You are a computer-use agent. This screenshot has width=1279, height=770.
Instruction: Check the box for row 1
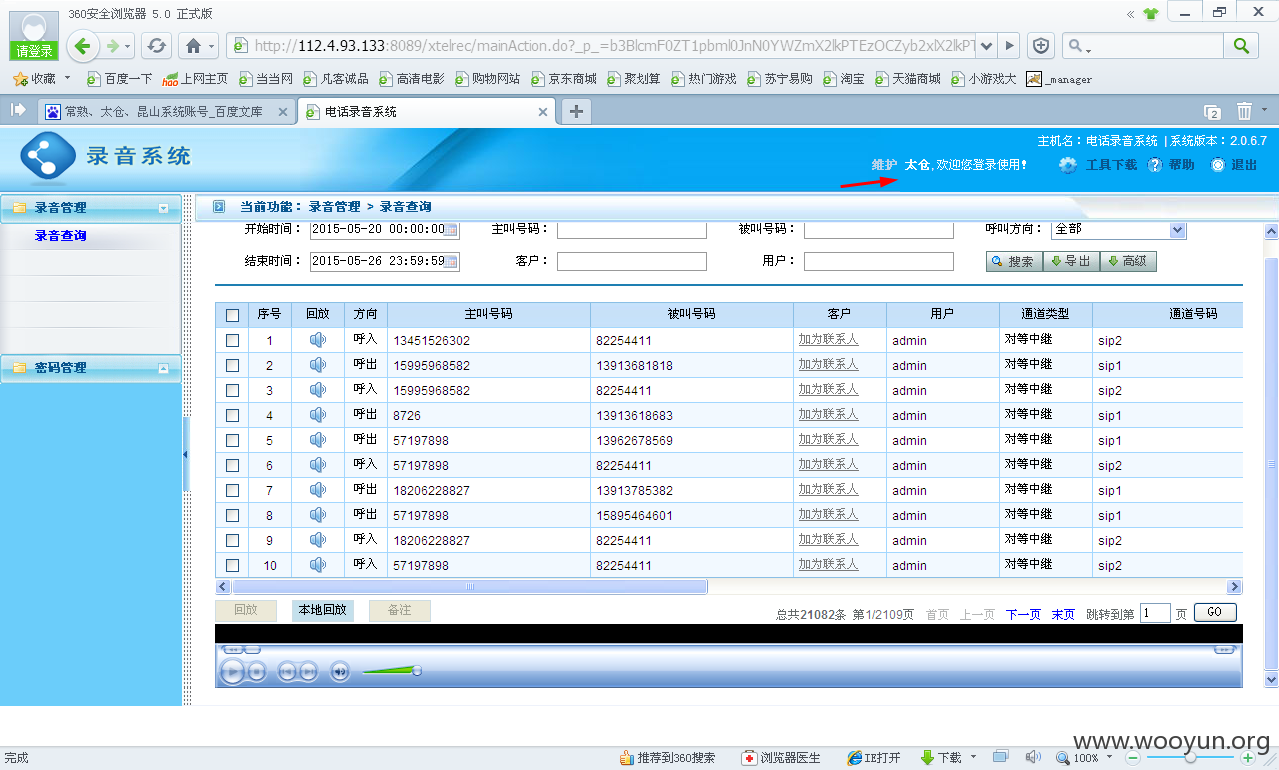click(x=232, y=340)
